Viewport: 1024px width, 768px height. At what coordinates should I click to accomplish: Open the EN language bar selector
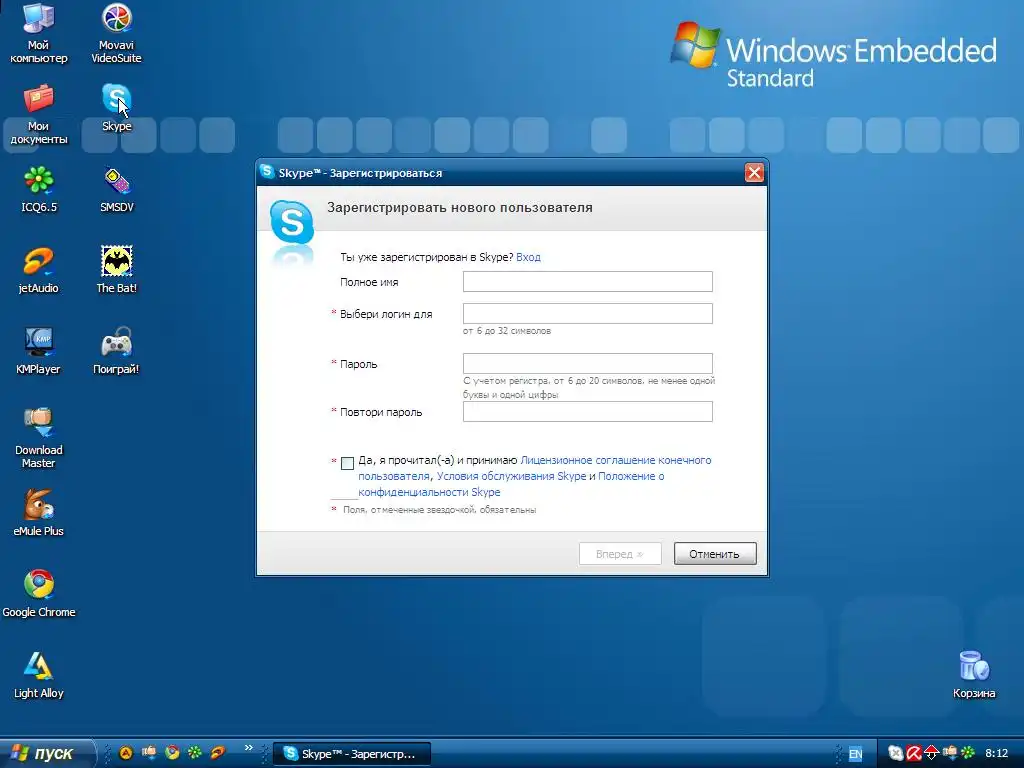click(x=855, y=754)
